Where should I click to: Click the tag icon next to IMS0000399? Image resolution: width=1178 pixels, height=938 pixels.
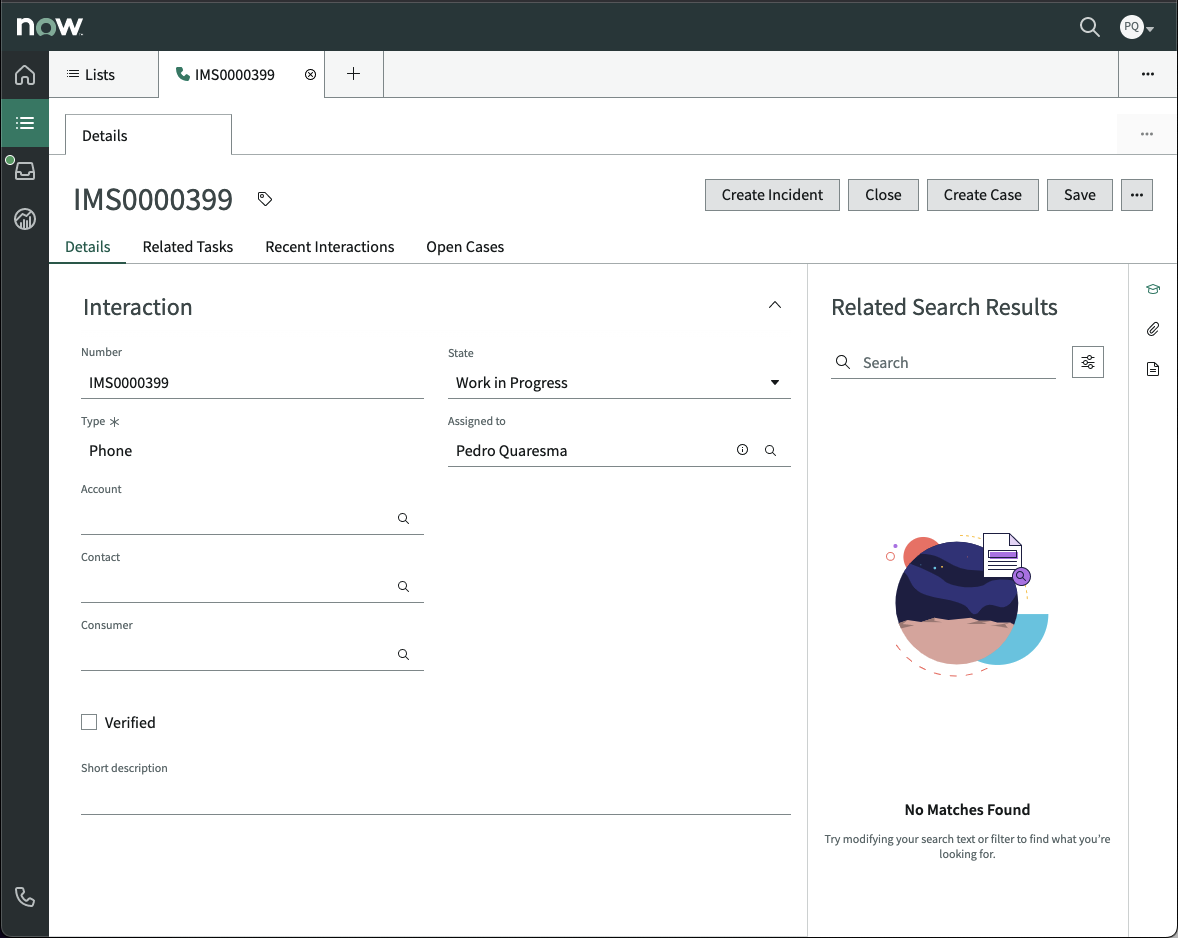[x=264, y=199]
